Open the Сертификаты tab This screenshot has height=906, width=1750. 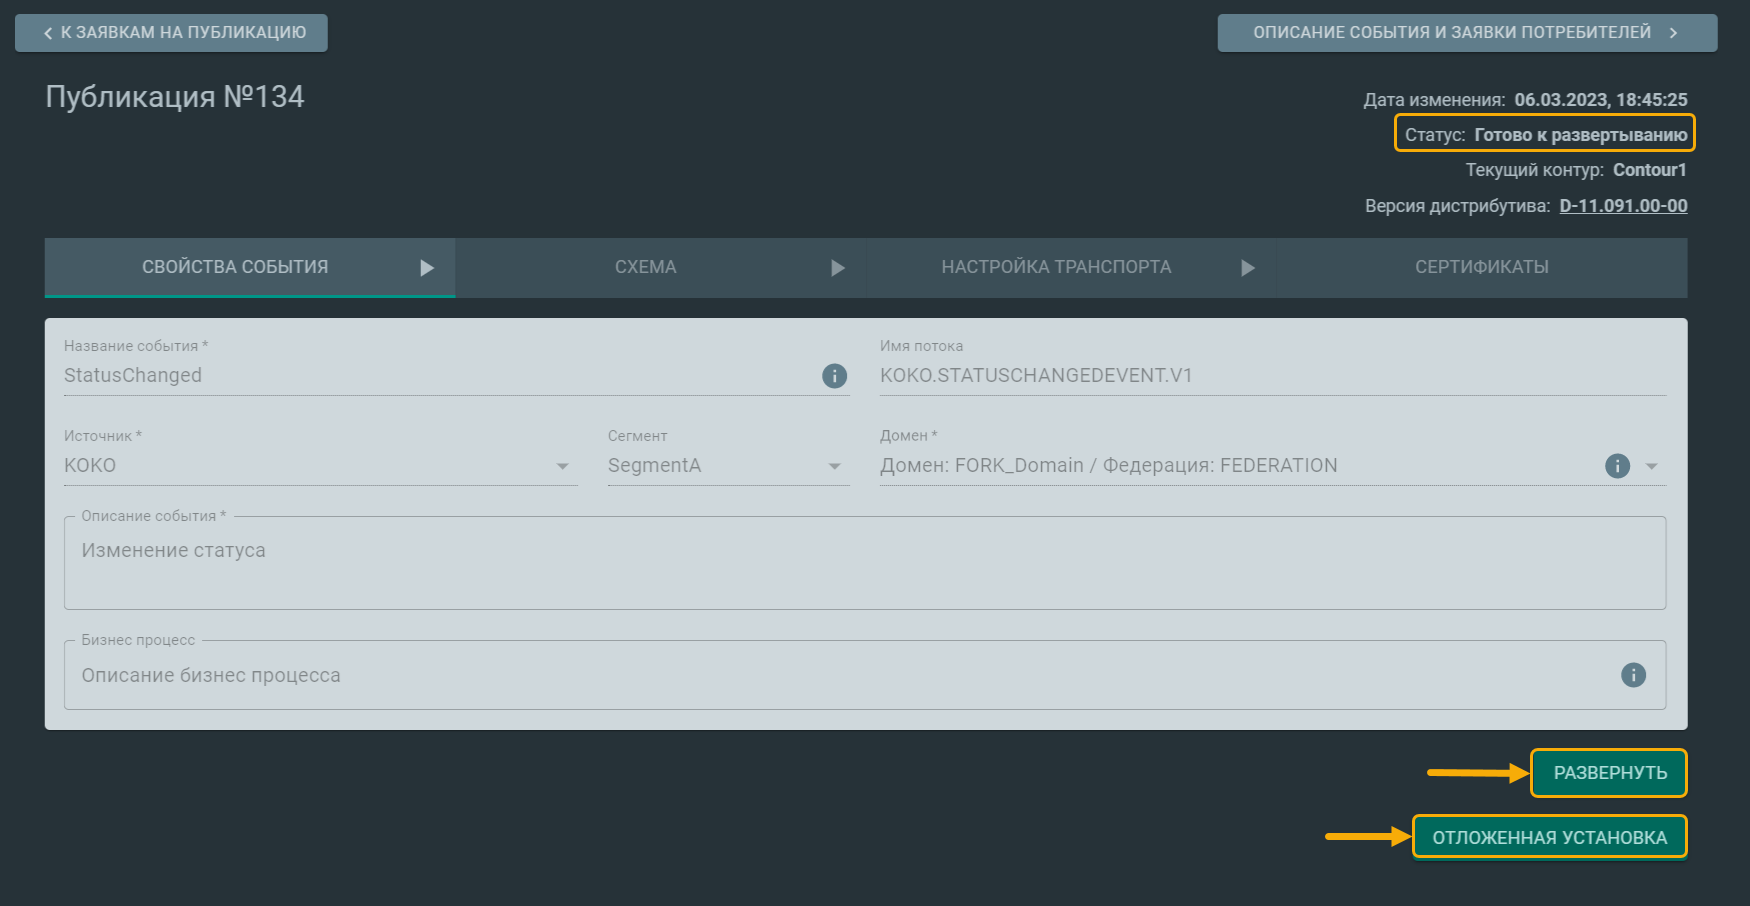[x=1481, y=267]
